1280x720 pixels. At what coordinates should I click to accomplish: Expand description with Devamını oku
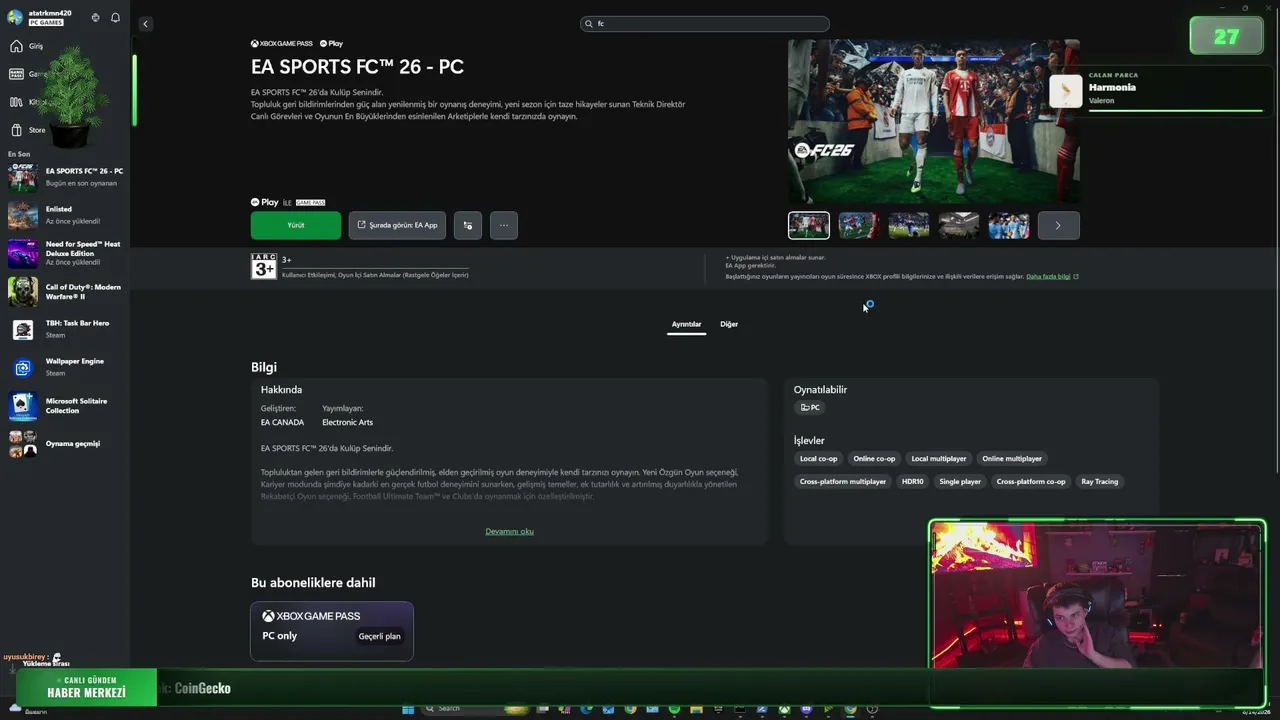tap(509, 531)
